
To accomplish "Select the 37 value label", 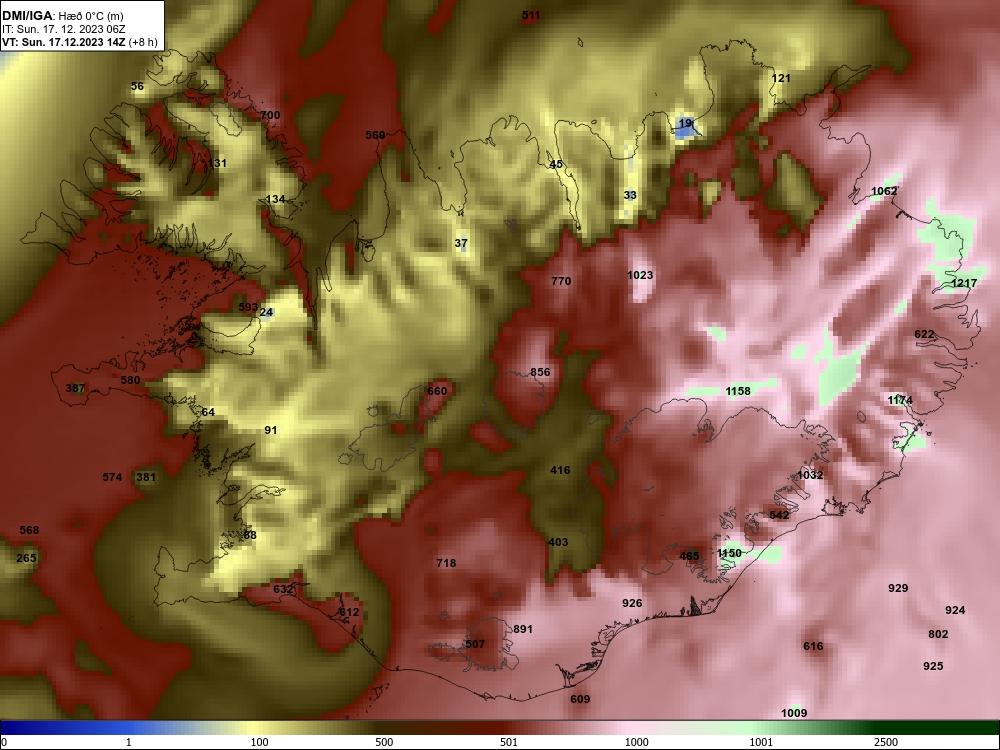I will [461, 243].
